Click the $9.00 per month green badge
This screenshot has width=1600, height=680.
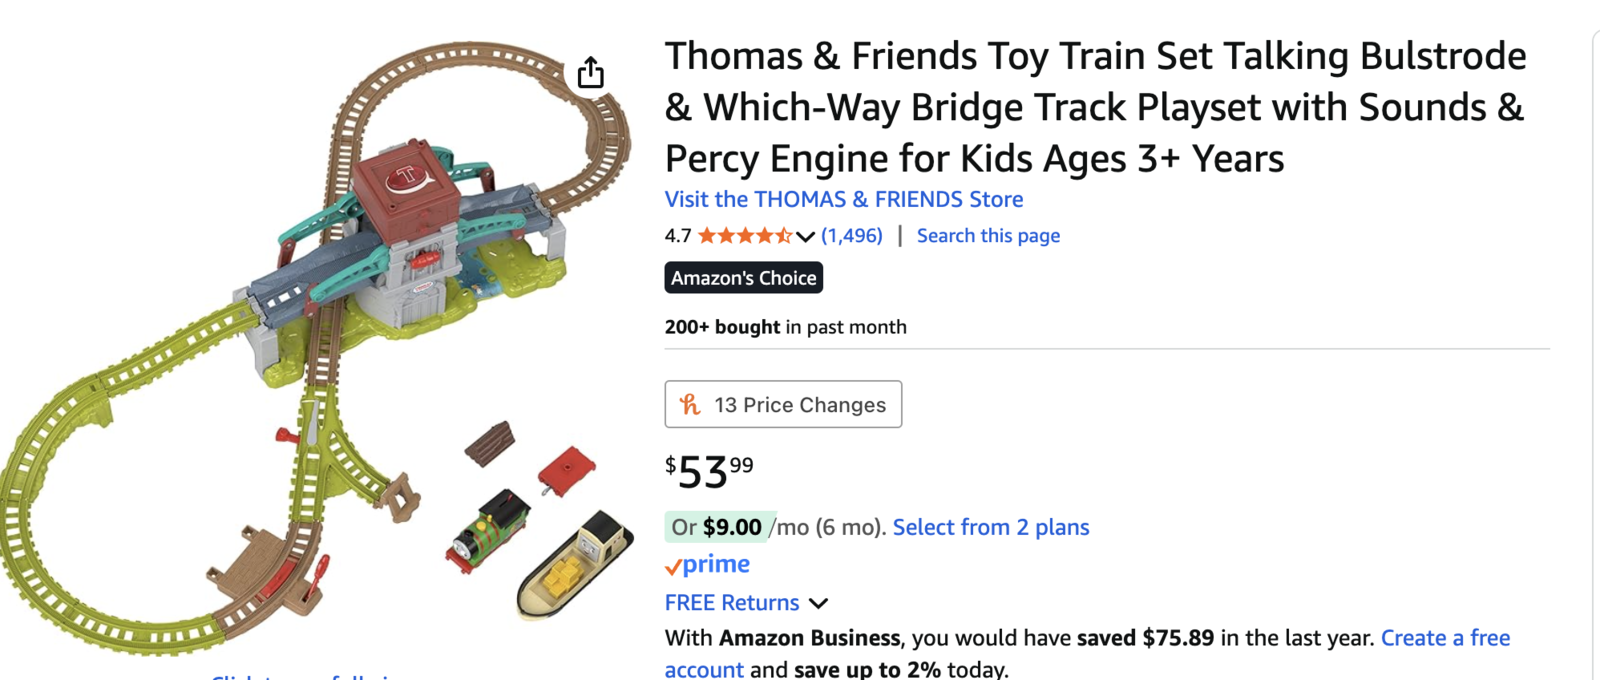(x=717, y=527)
